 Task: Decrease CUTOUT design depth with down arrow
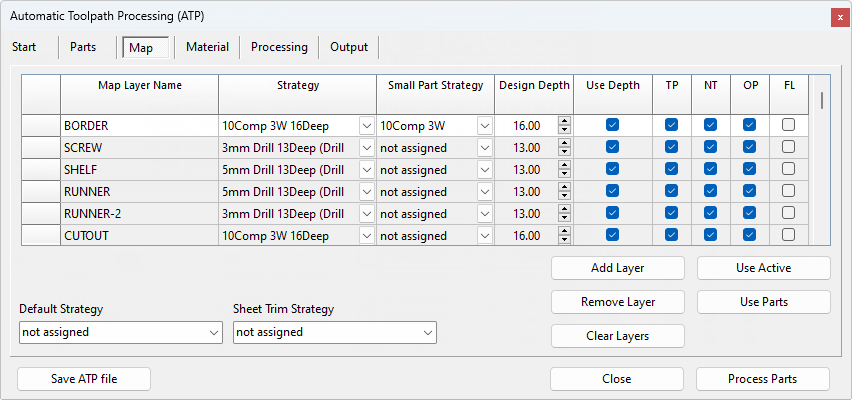[x=564, y=240]
